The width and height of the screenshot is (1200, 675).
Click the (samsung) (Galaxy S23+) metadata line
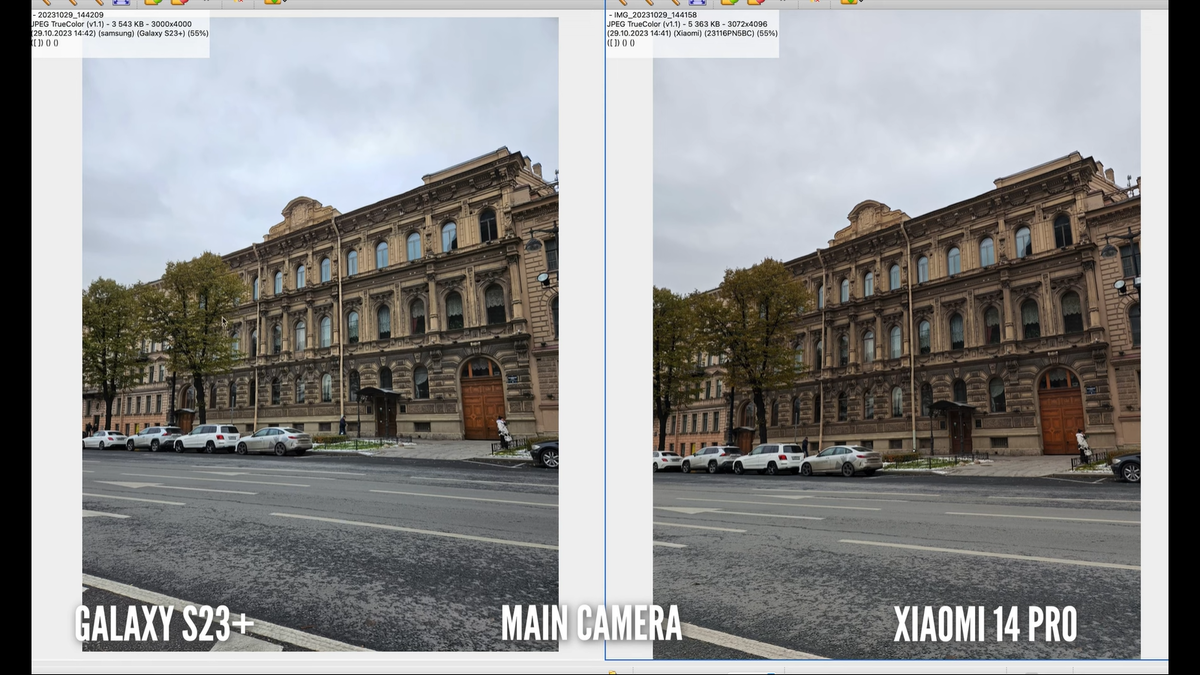(x=120, y=34)
